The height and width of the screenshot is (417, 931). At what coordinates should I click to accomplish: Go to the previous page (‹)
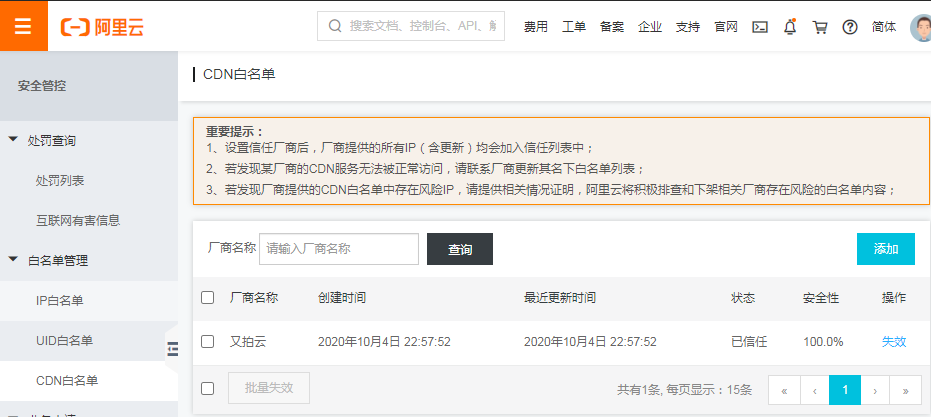[x=815, y=390]
